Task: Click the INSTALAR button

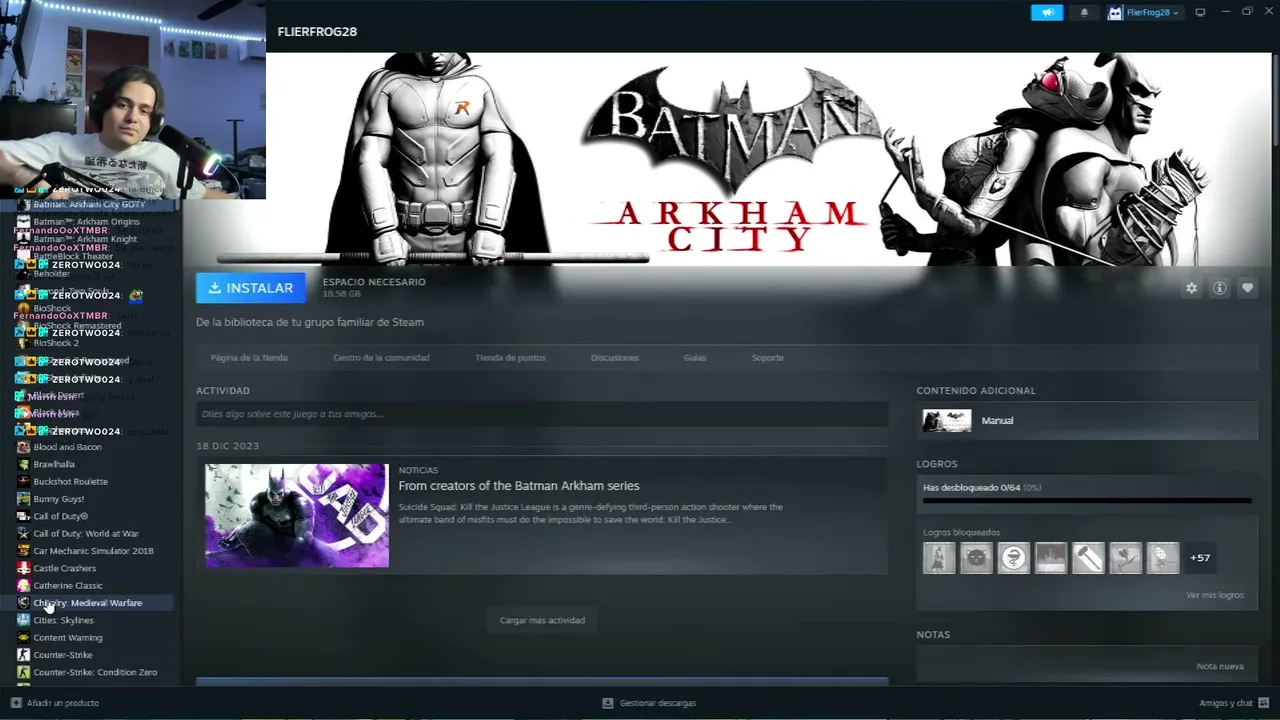Action: 251,288
